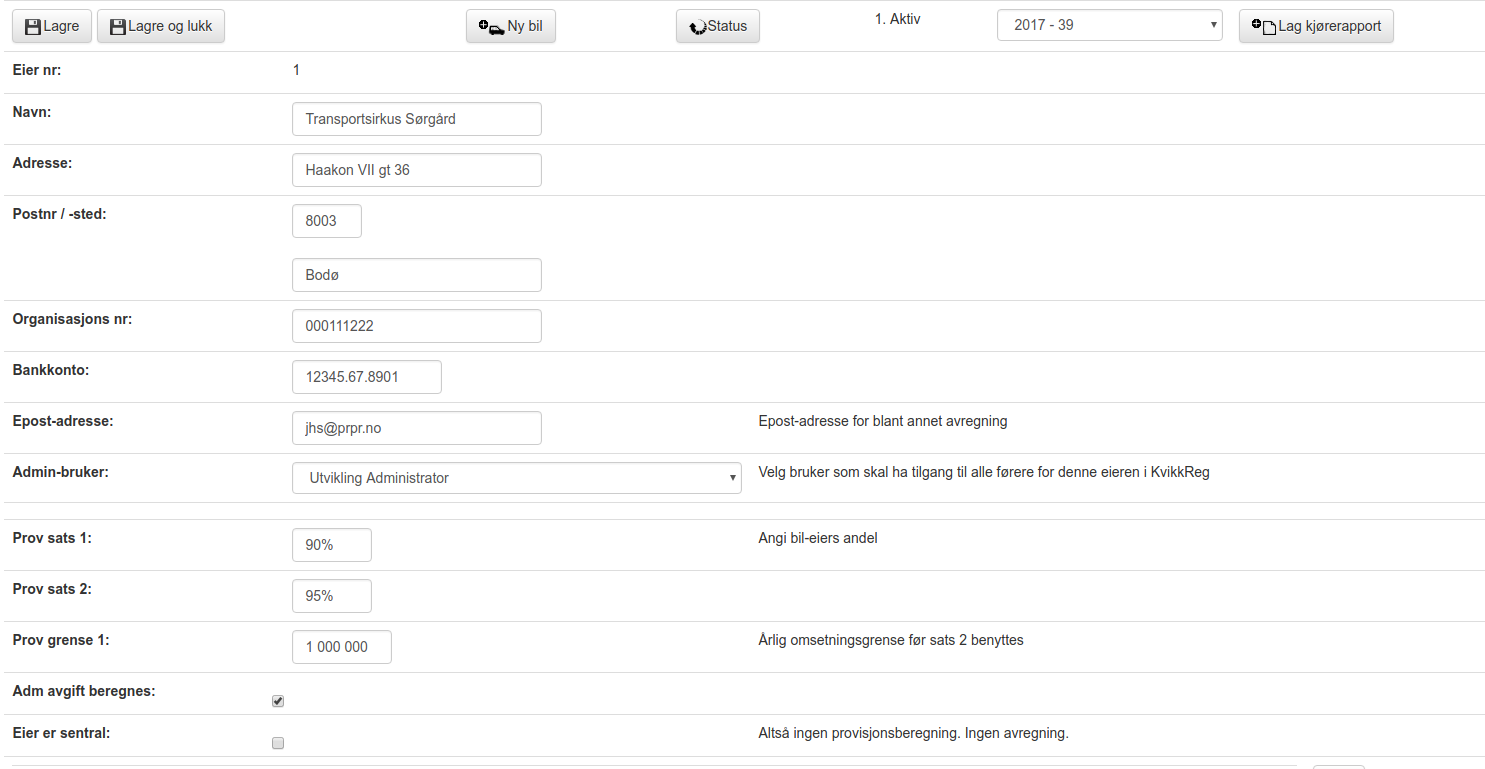The width and height of the screenshot is (1485, 769).
Task: Click the 'Angi bil-eiers andel' hint text
Action: [818, 538]
